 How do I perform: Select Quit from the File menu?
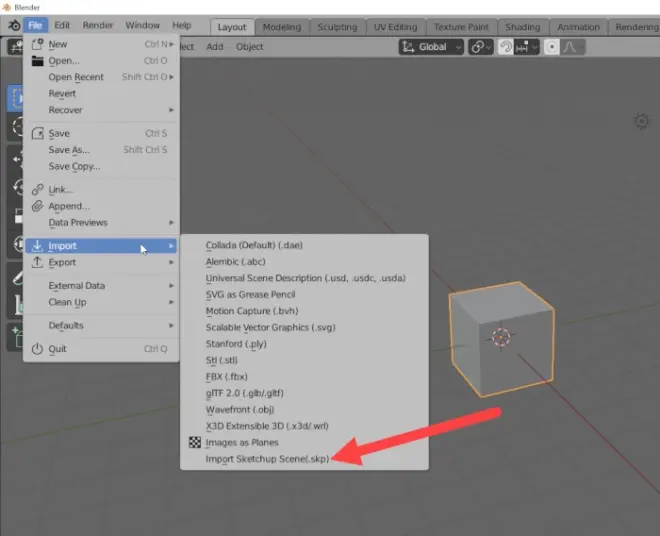[58, 349]
